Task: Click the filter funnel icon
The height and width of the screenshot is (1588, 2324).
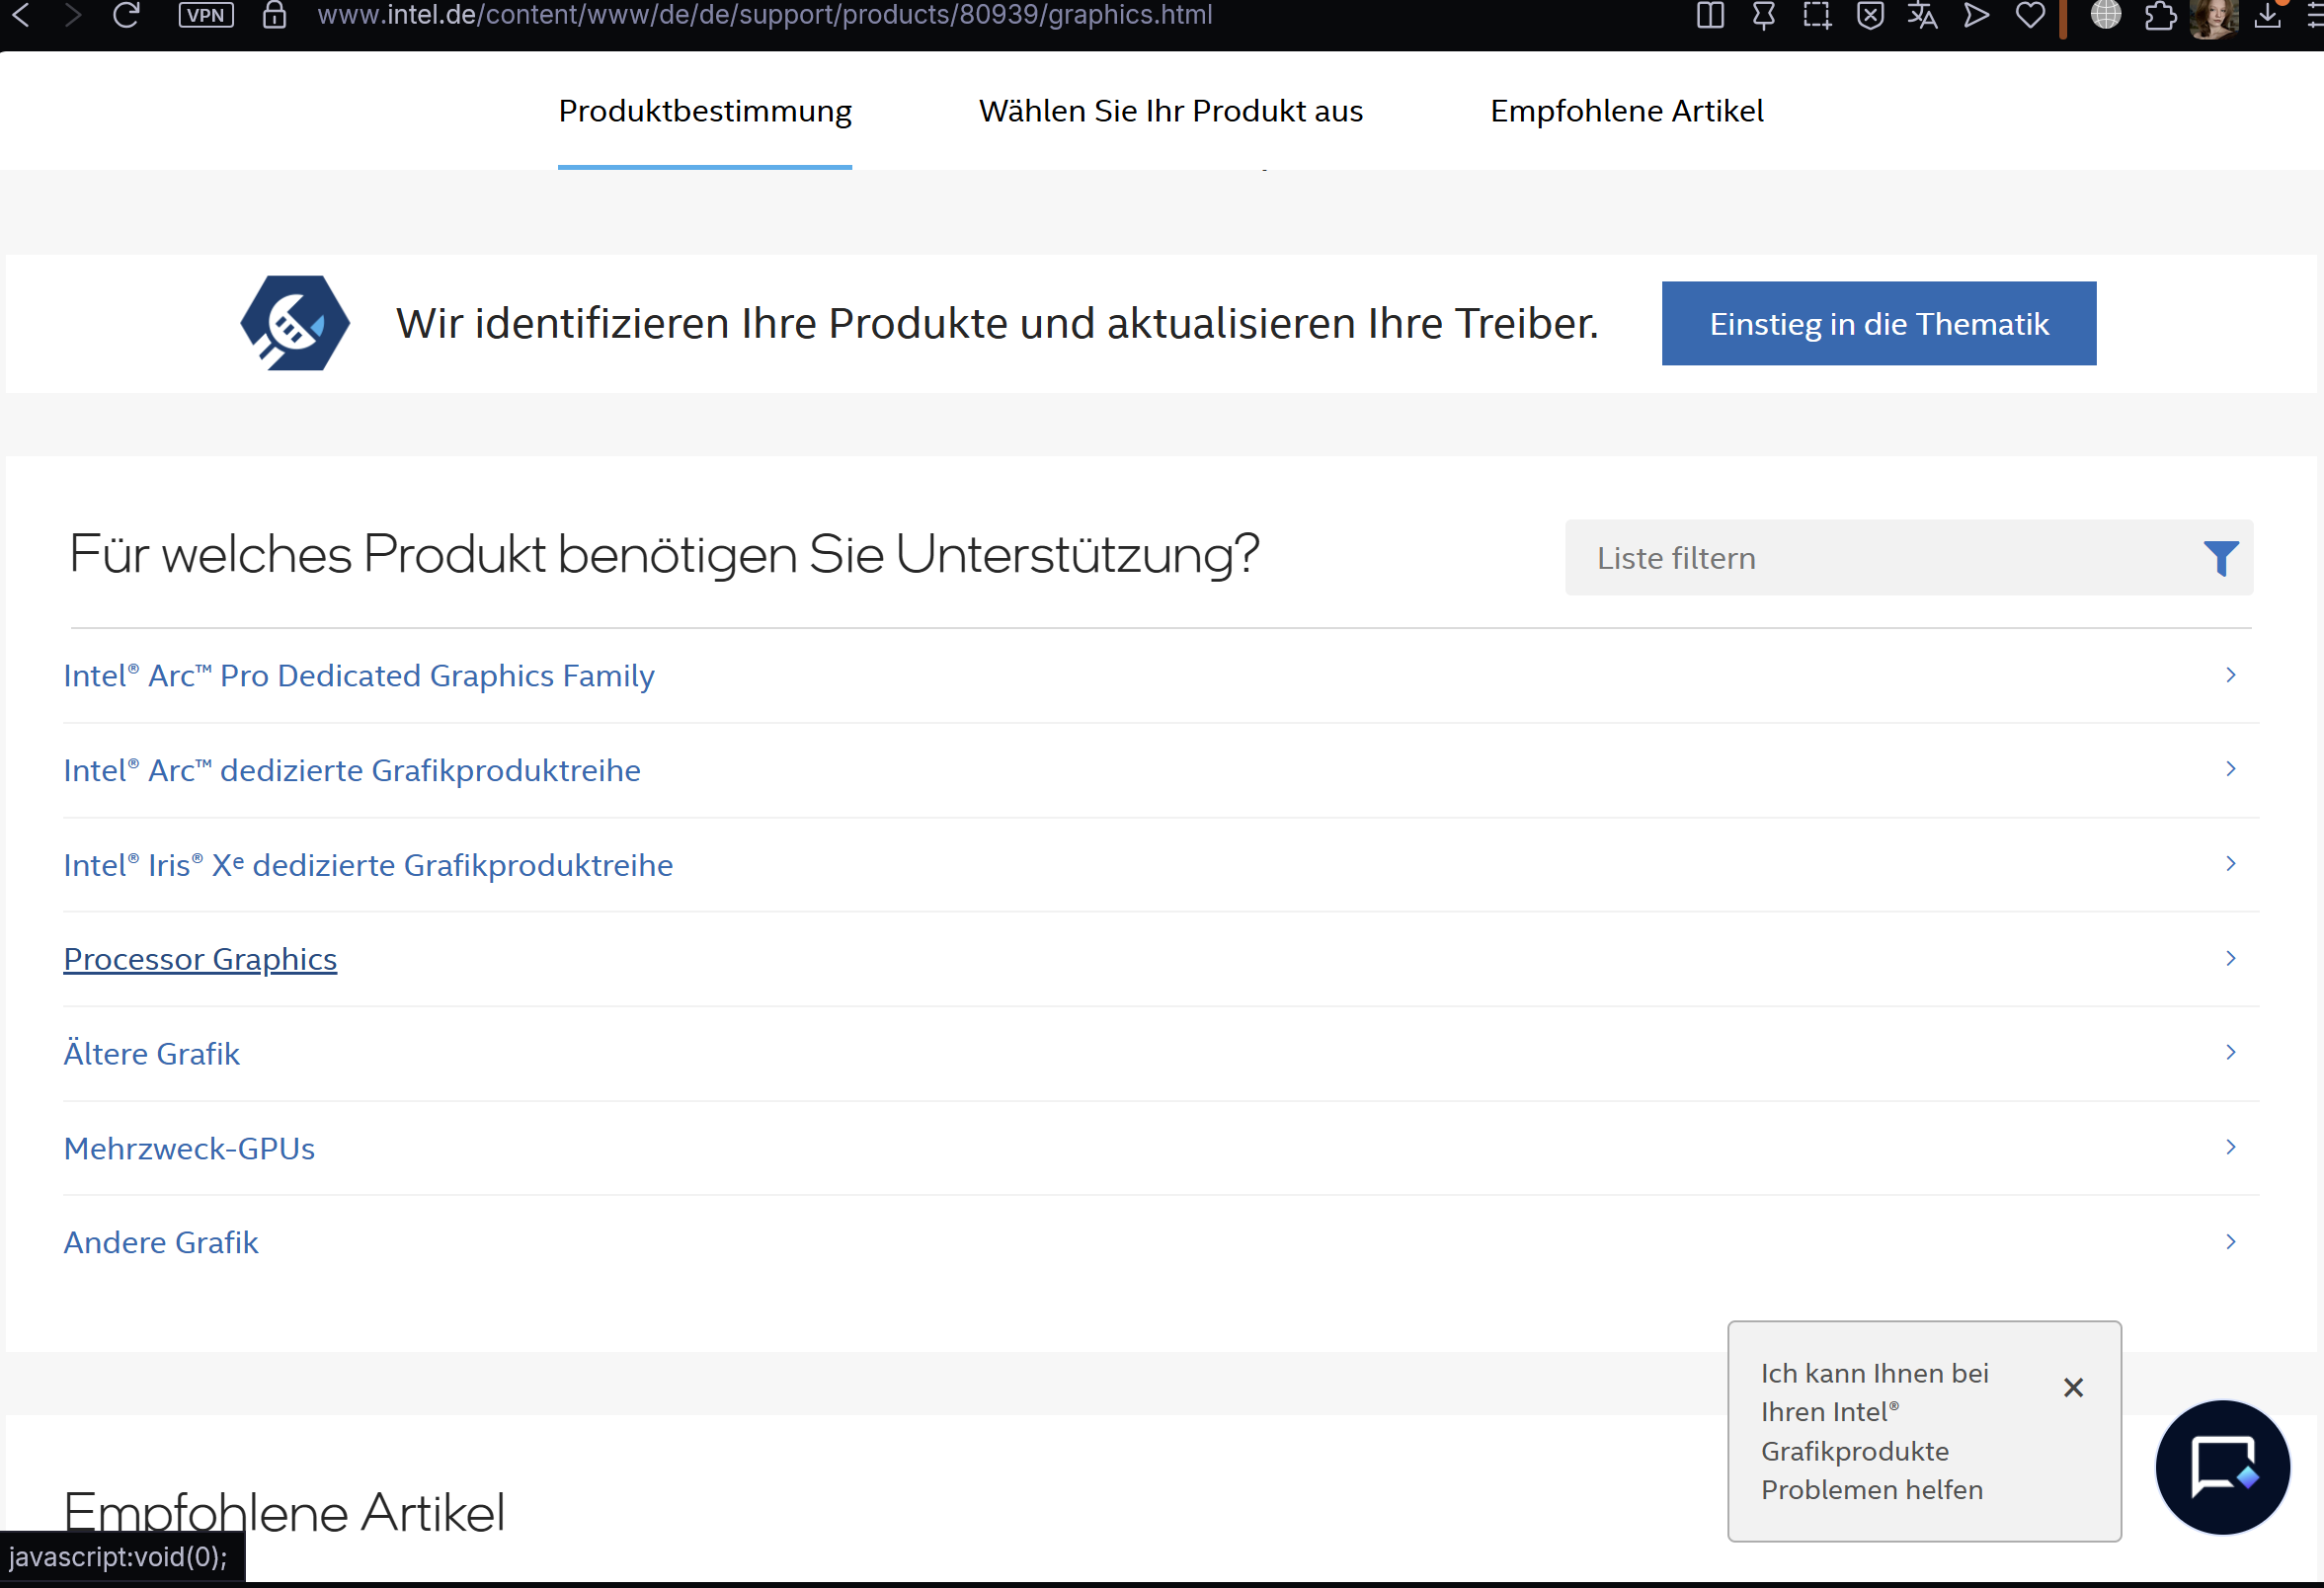Action: [x=2220, y=558]
